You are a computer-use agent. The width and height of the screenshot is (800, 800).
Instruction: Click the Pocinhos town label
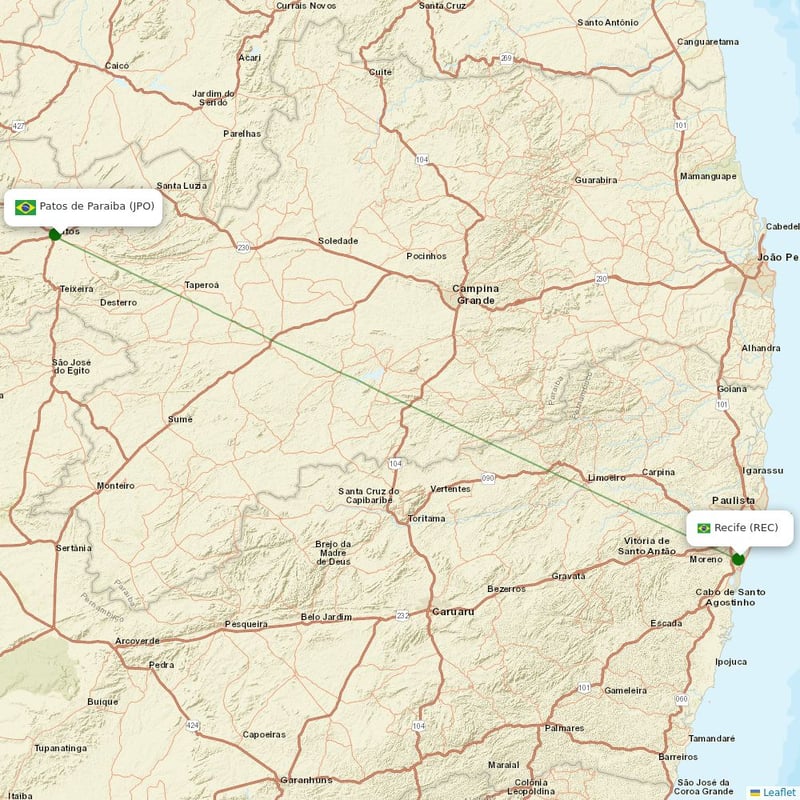click(426, 256)
